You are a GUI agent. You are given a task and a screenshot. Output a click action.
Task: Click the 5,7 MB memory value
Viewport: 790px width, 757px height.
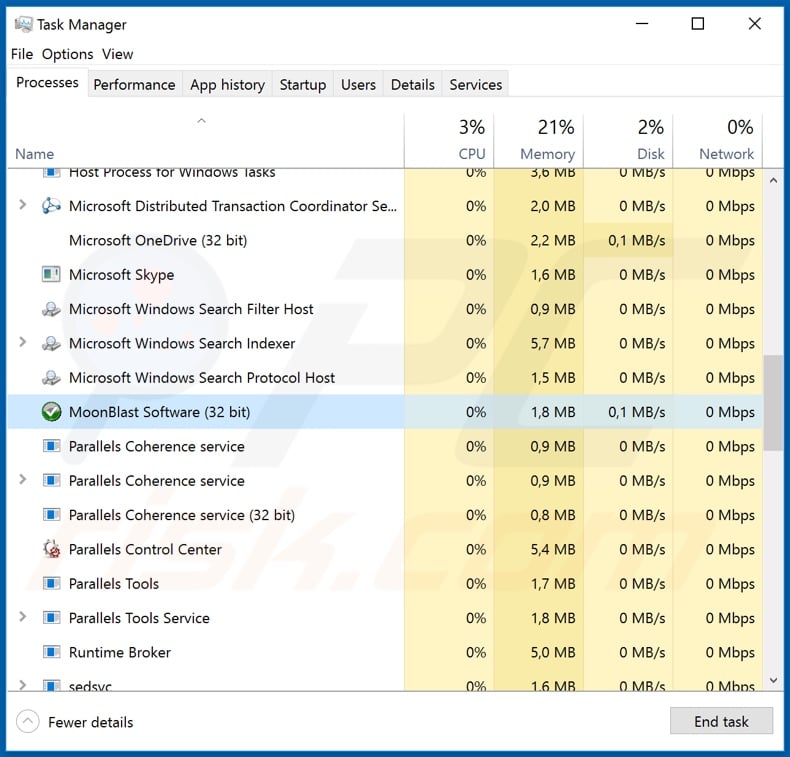pos(553,343)
